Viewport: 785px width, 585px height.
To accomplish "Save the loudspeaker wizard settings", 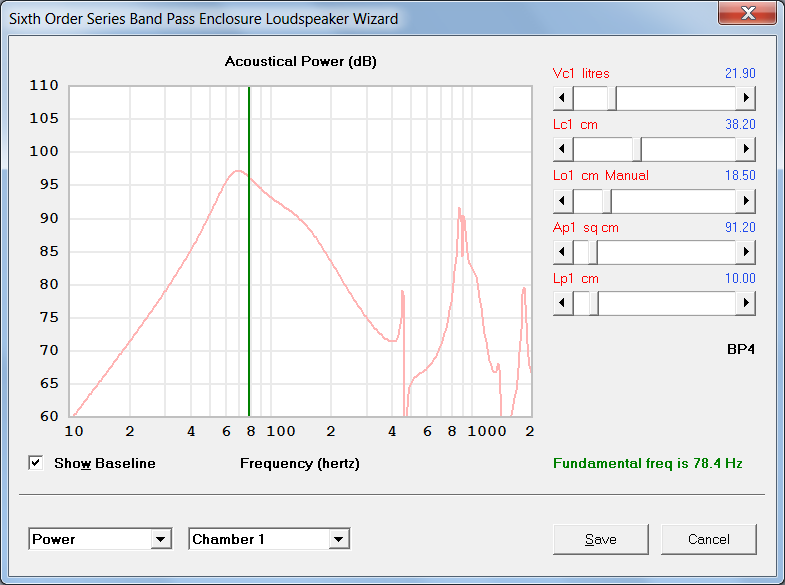I will [601, 539].
